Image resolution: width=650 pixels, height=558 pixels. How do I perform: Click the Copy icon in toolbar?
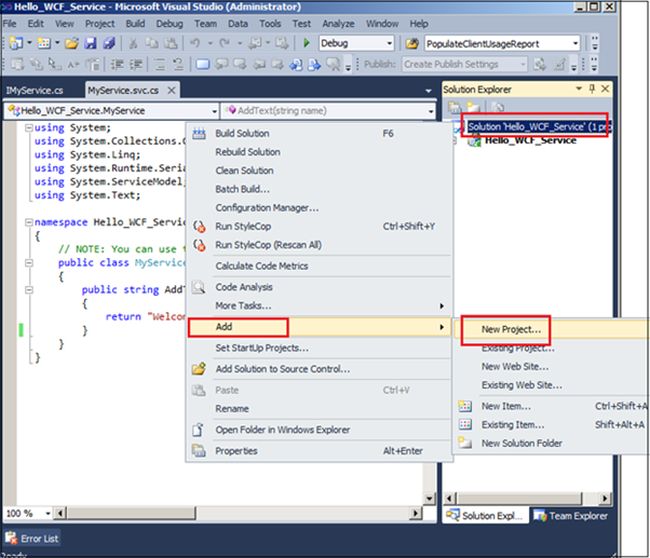tap(152, 43)
